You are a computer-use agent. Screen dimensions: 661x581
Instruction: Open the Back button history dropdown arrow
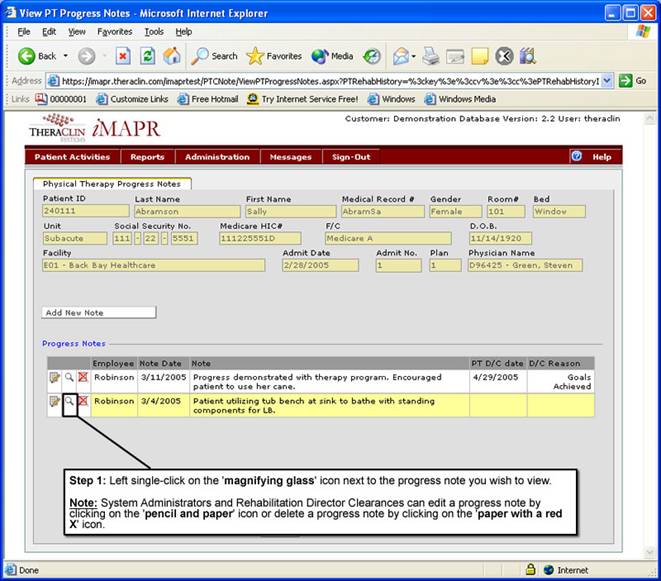point(66,56)
